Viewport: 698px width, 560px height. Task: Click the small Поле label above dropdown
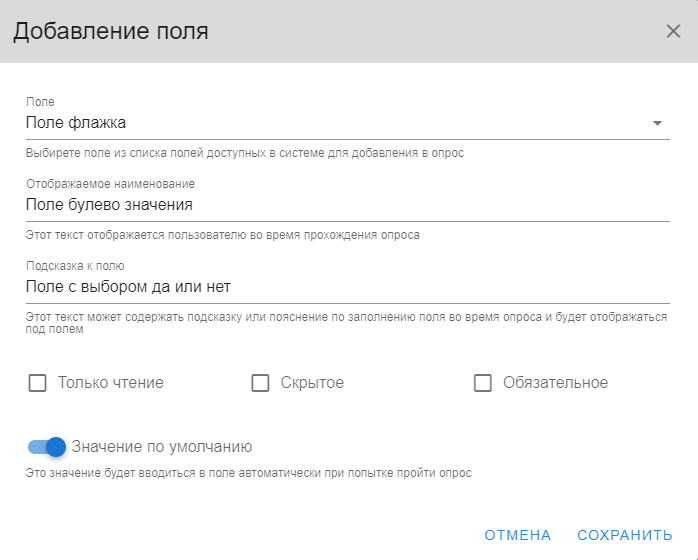(x=40, y=102)
